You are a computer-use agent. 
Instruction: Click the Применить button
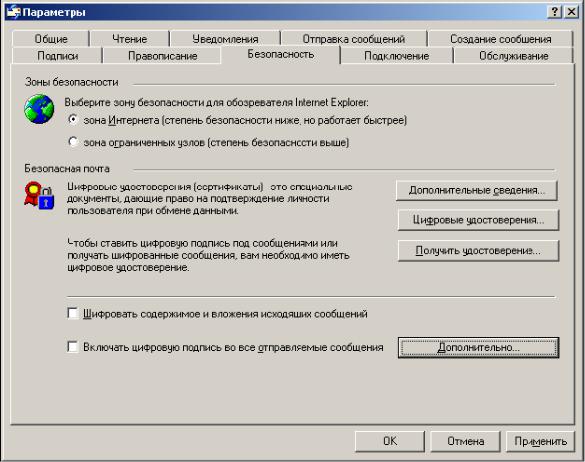(x=541, y=441)
